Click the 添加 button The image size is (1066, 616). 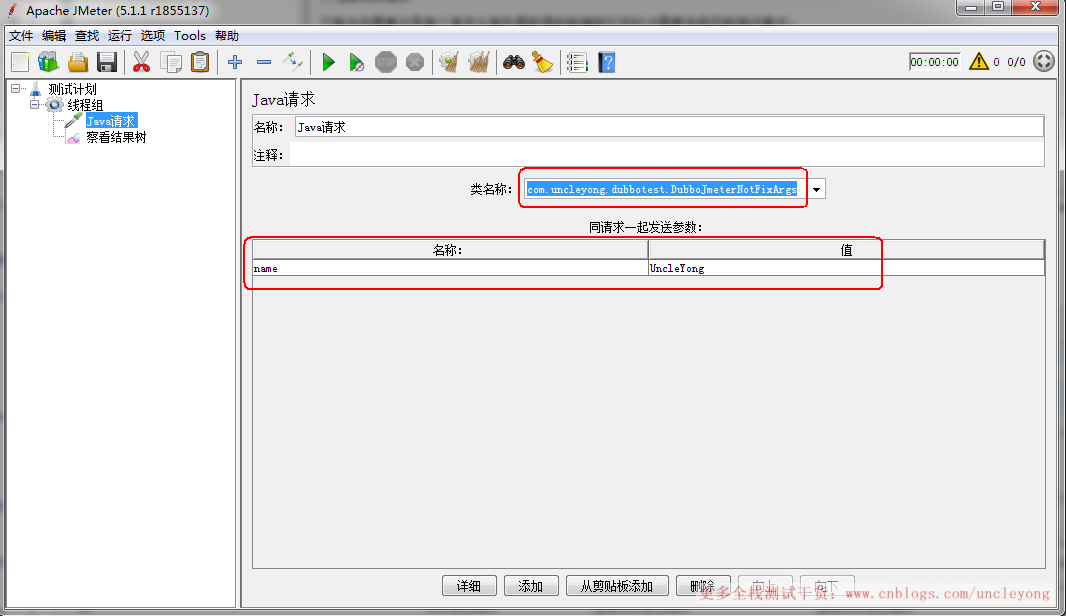531,586
